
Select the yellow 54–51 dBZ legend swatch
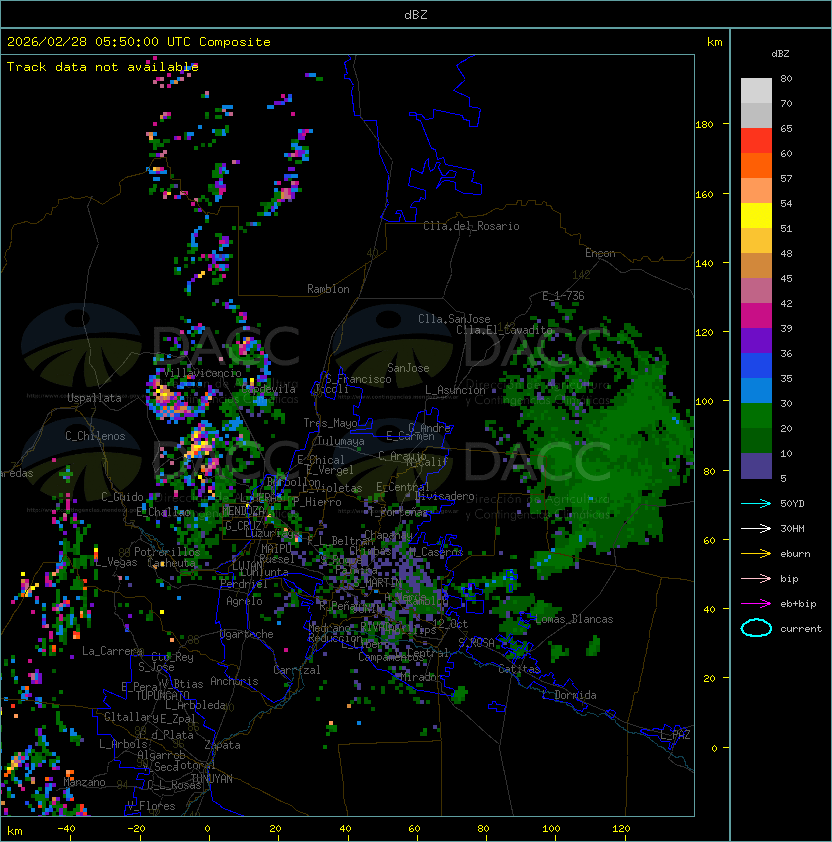756,216
